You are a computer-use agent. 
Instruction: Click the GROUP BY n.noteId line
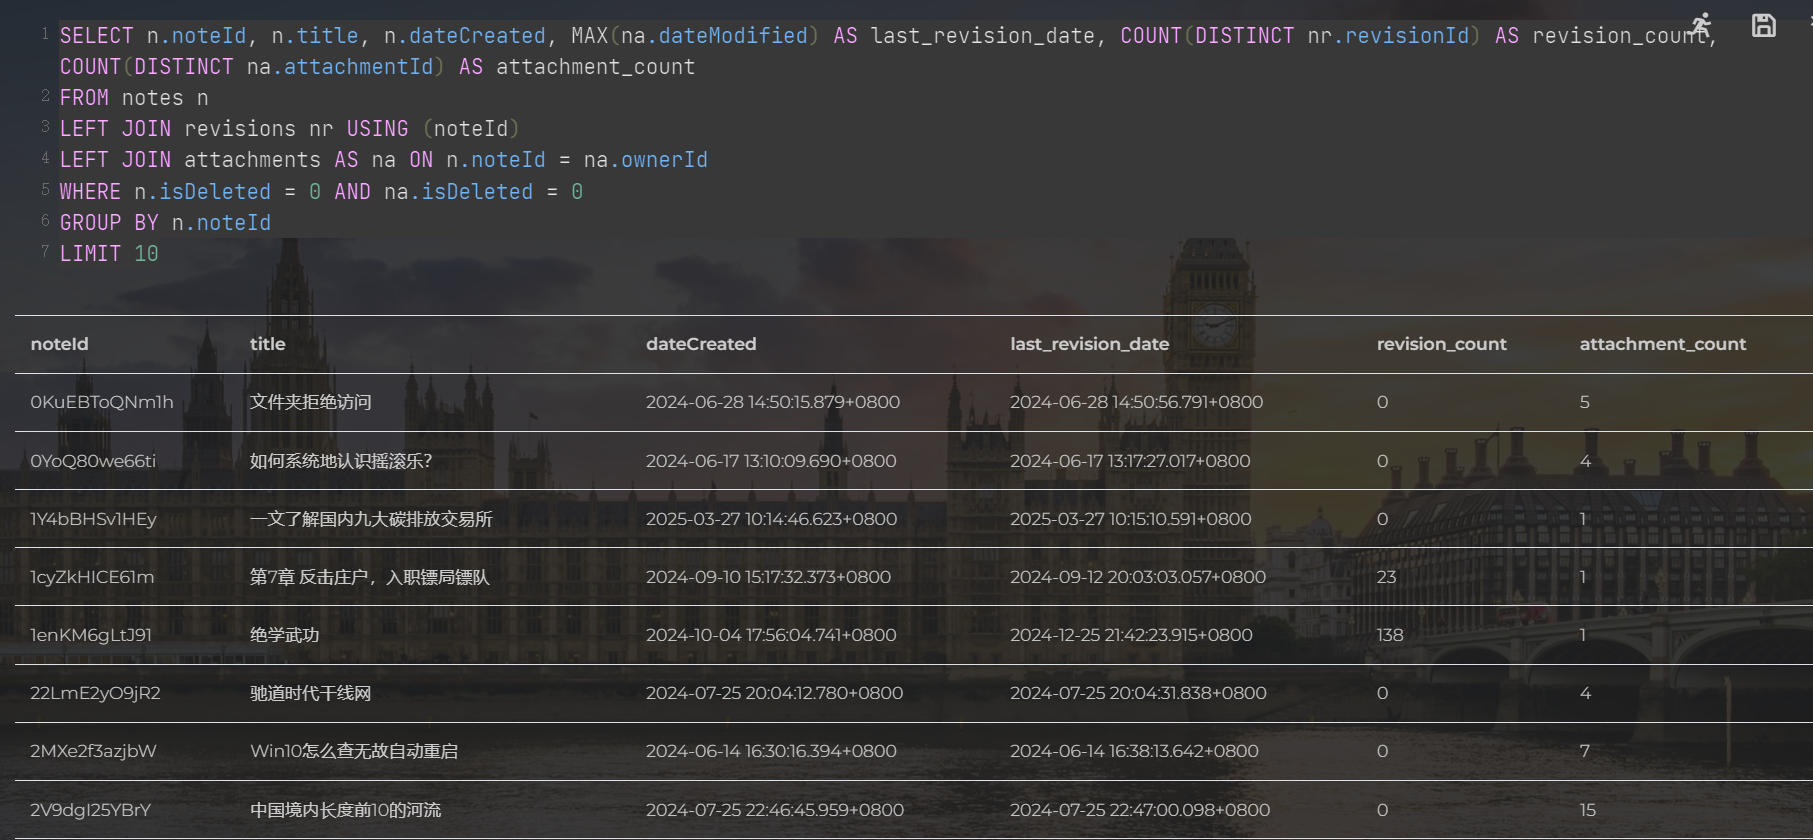(165, 223)
